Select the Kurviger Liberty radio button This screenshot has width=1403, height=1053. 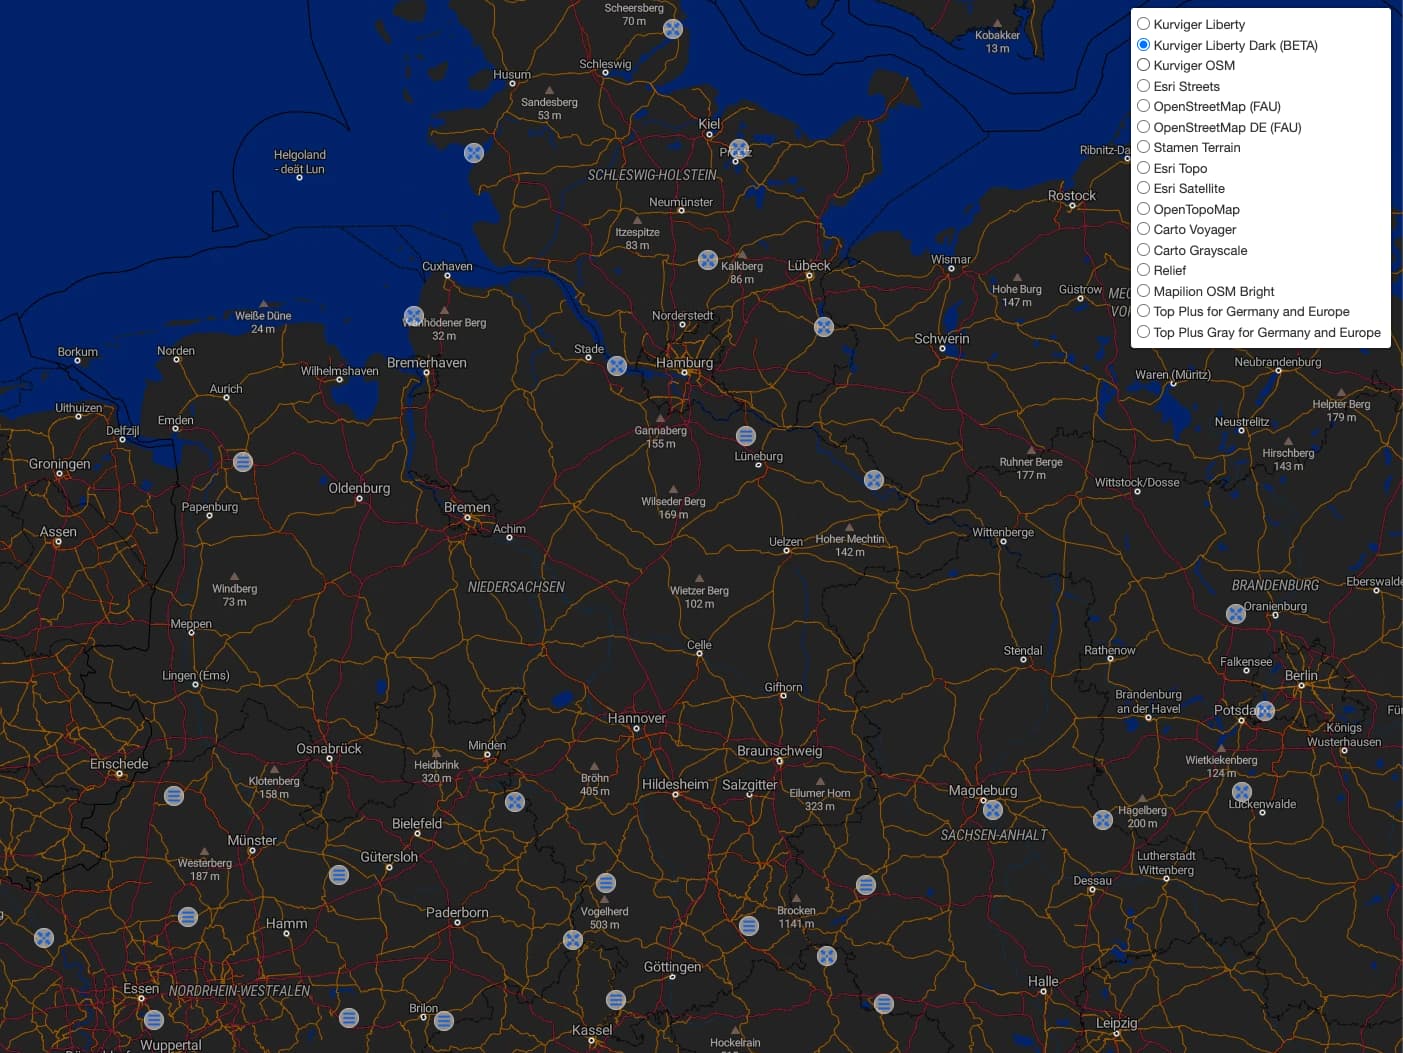coord(1143,24)
